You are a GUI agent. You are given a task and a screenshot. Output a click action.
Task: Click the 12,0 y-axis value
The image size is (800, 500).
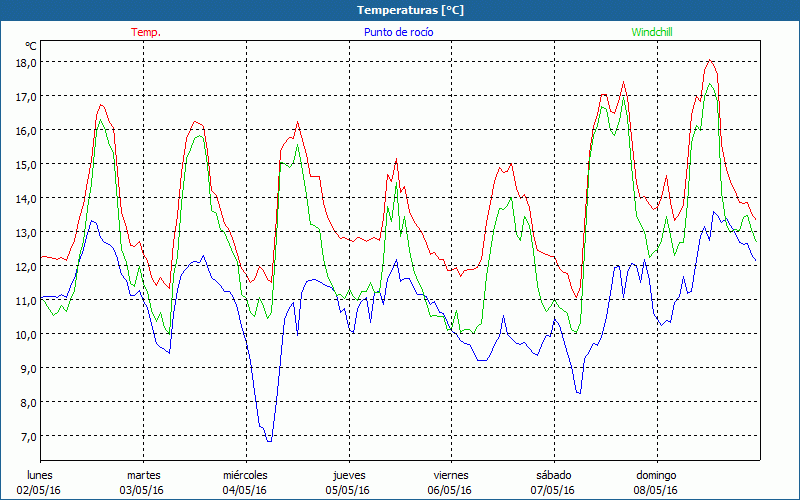coord(26,266)
